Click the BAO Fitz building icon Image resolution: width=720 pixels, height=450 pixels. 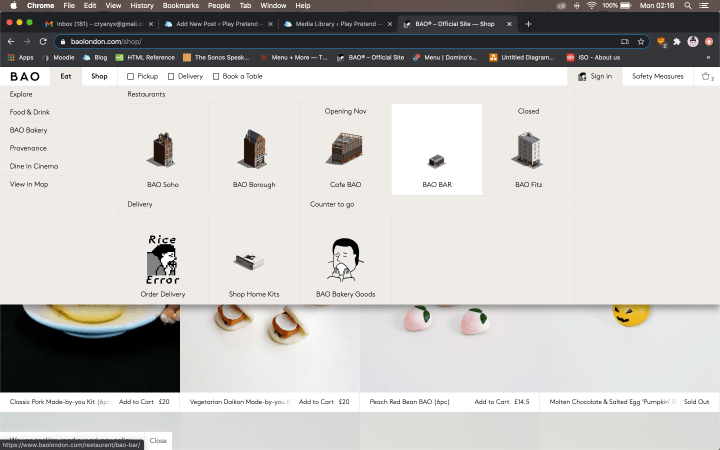[x=528, y=149]
